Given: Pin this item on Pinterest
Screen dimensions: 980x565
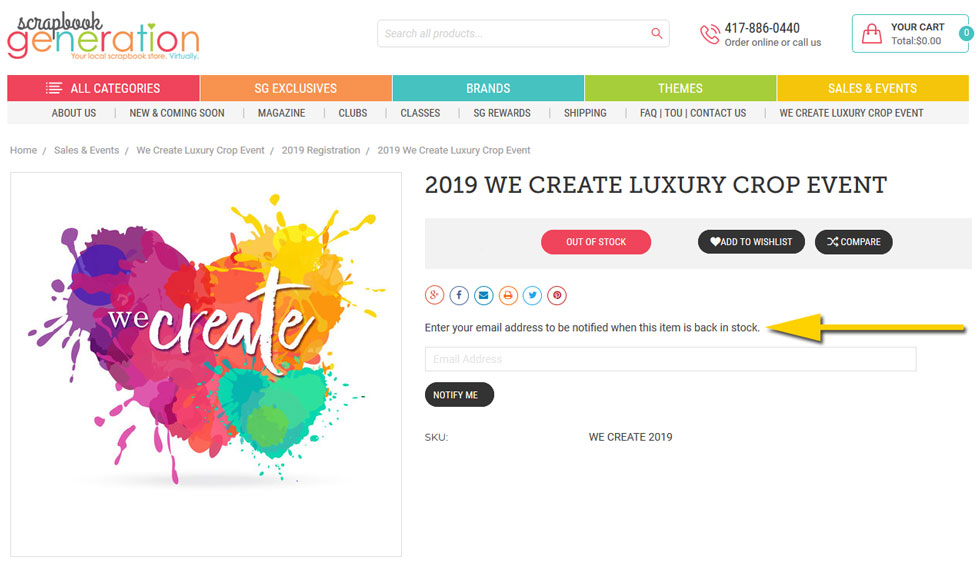Looking at the screenshot, I should click(x=557, y=295).
